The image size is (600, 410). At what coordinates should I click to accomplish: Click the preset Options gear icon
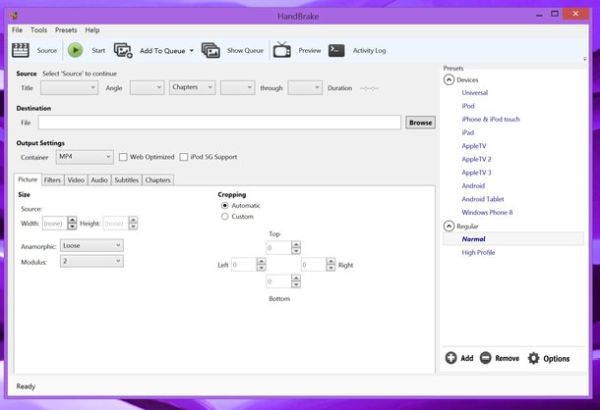point(533,358)
